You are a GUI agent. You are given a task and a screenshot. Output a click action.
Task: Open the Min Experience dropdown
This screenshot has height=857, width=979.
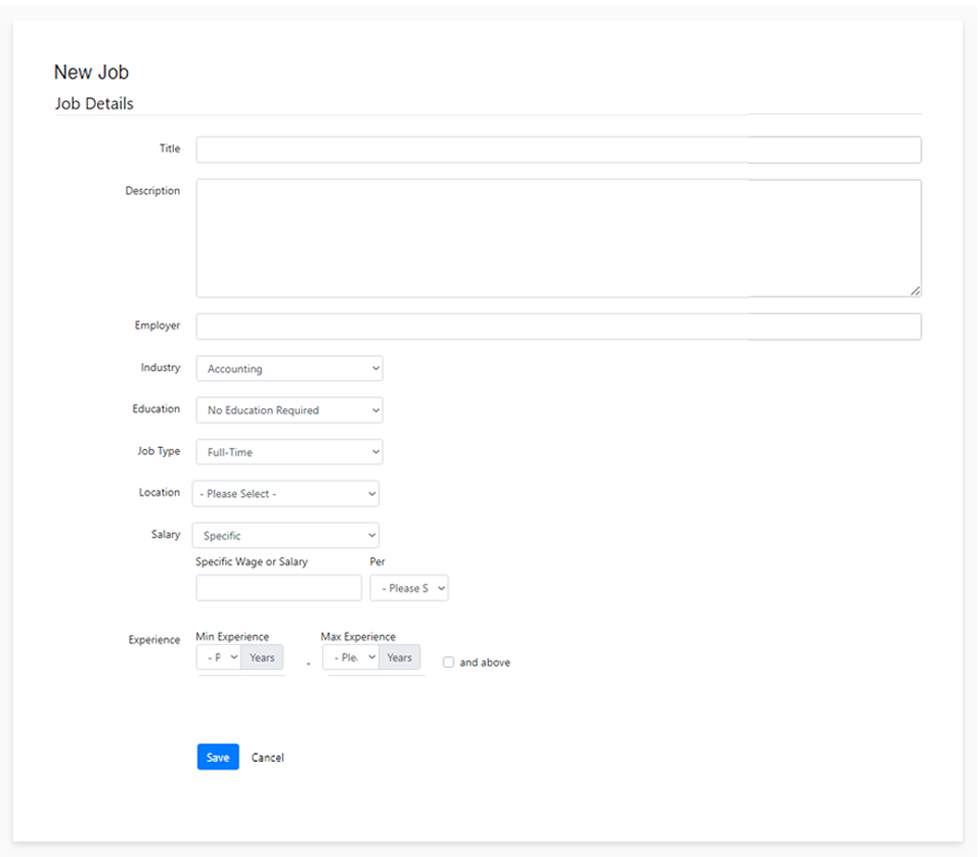pyautogui.click(x=219, y=658)
